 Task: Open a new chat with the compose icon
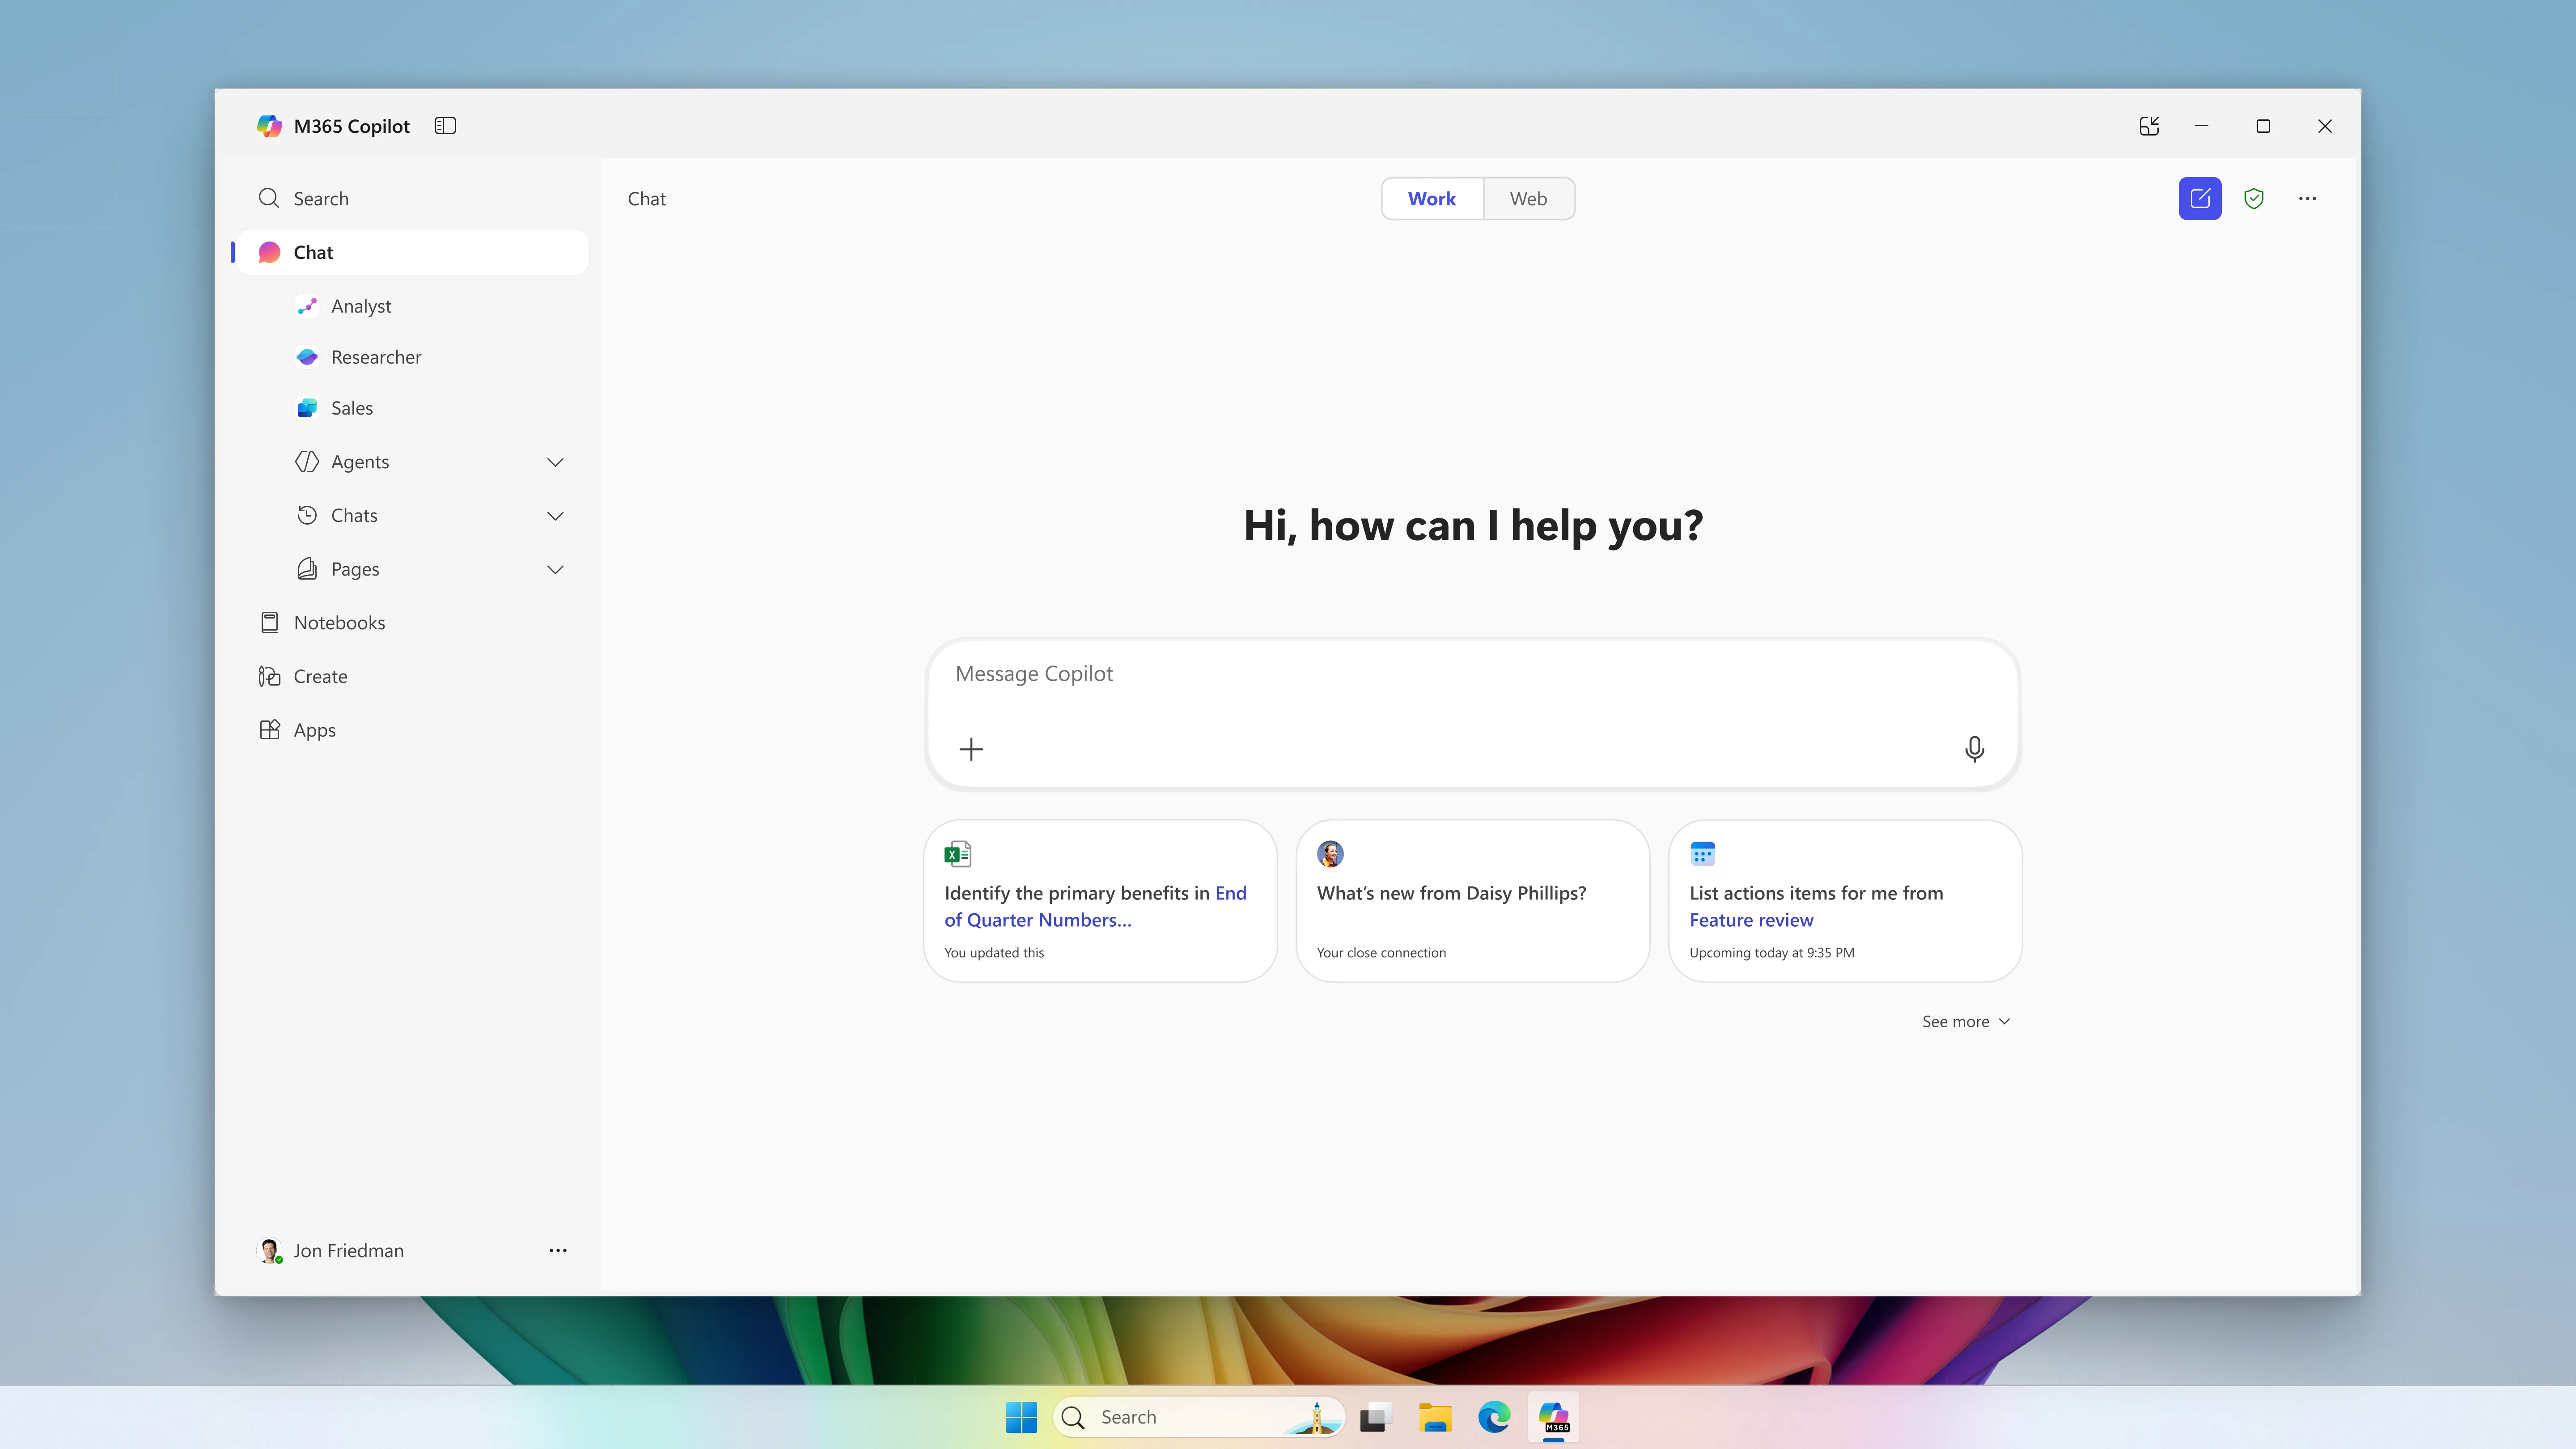pos(2199,198)
